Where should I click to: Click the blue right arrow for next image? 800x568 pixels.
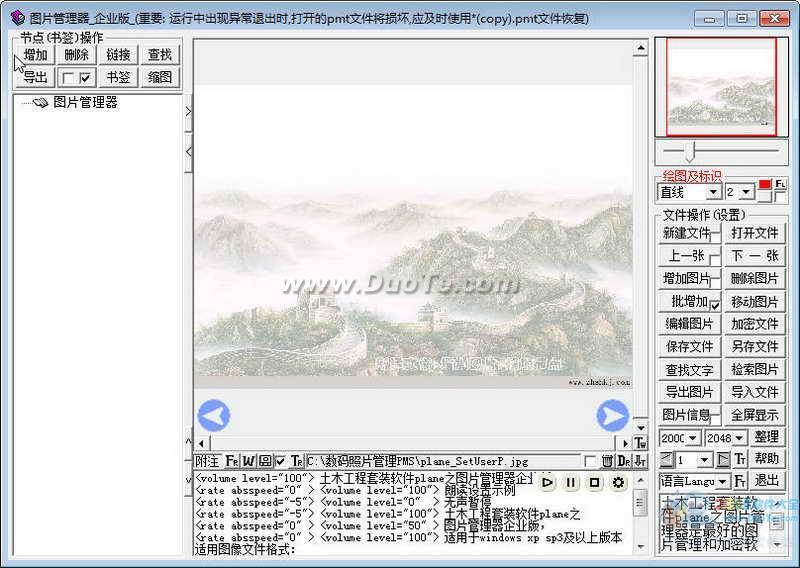pyautogui.click(x=612, y=415)
